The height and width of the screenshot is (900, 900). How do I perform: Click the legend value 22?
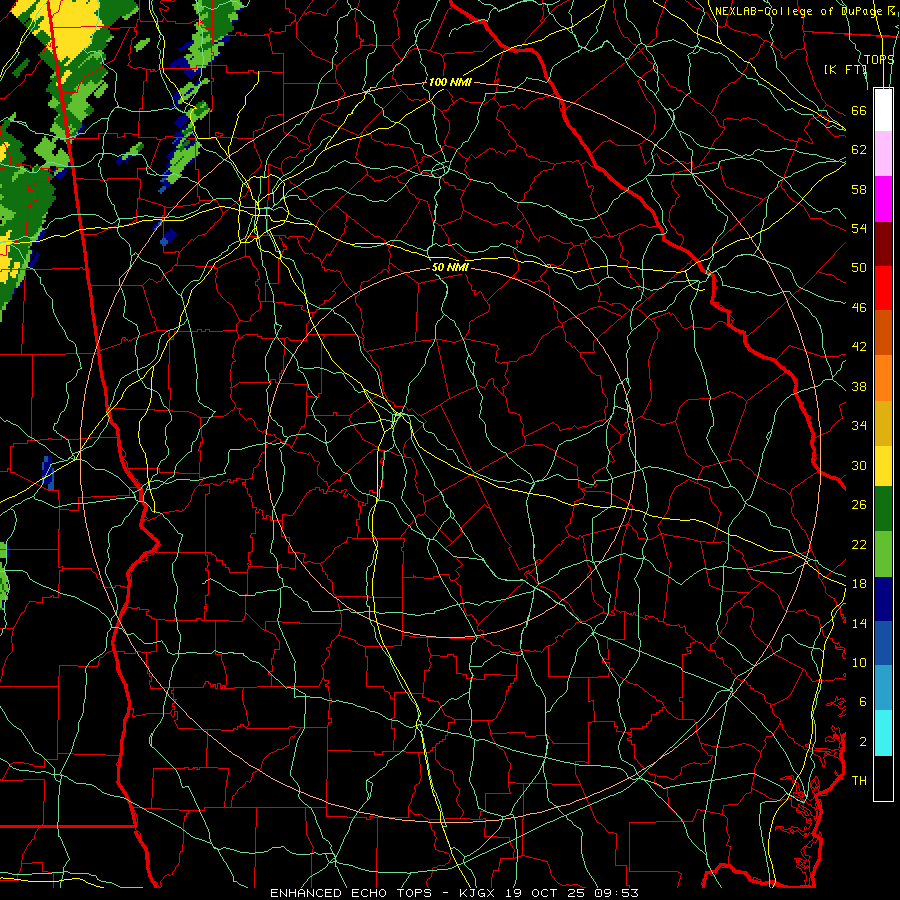point(859,544)
